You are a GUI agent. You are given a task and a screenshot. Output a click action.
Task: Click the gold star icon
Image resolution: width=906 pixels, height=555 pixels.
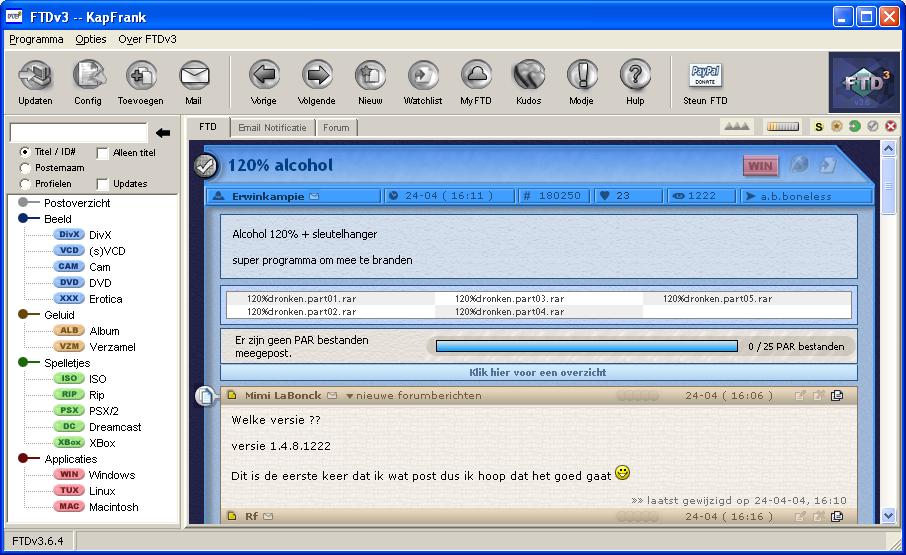coord(836,126)
